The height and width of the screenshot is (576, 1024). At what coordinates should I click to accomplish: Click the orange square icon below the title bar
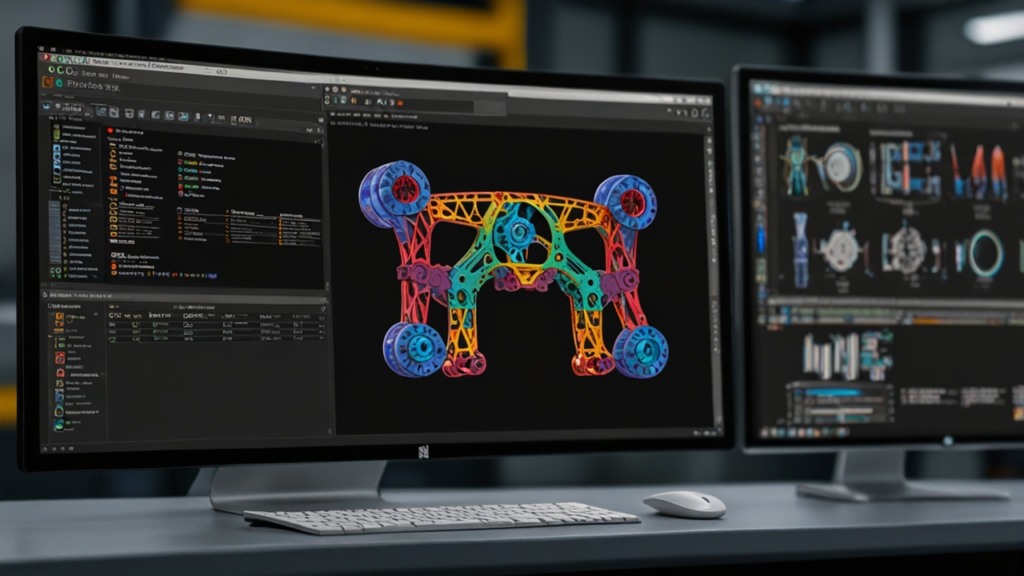(47, 82)
